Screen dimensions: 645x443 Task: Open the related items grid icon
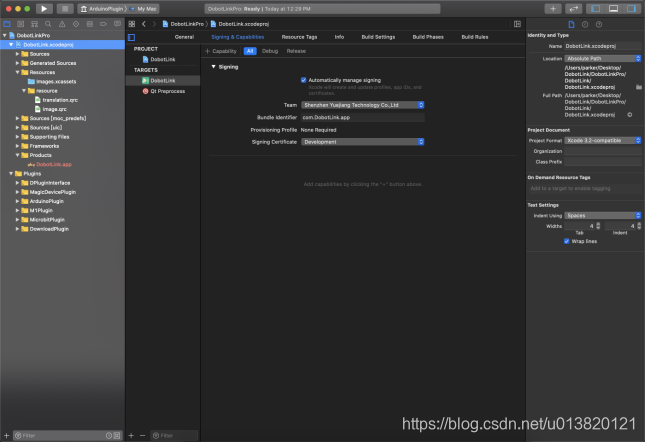(x=132, y=24)
